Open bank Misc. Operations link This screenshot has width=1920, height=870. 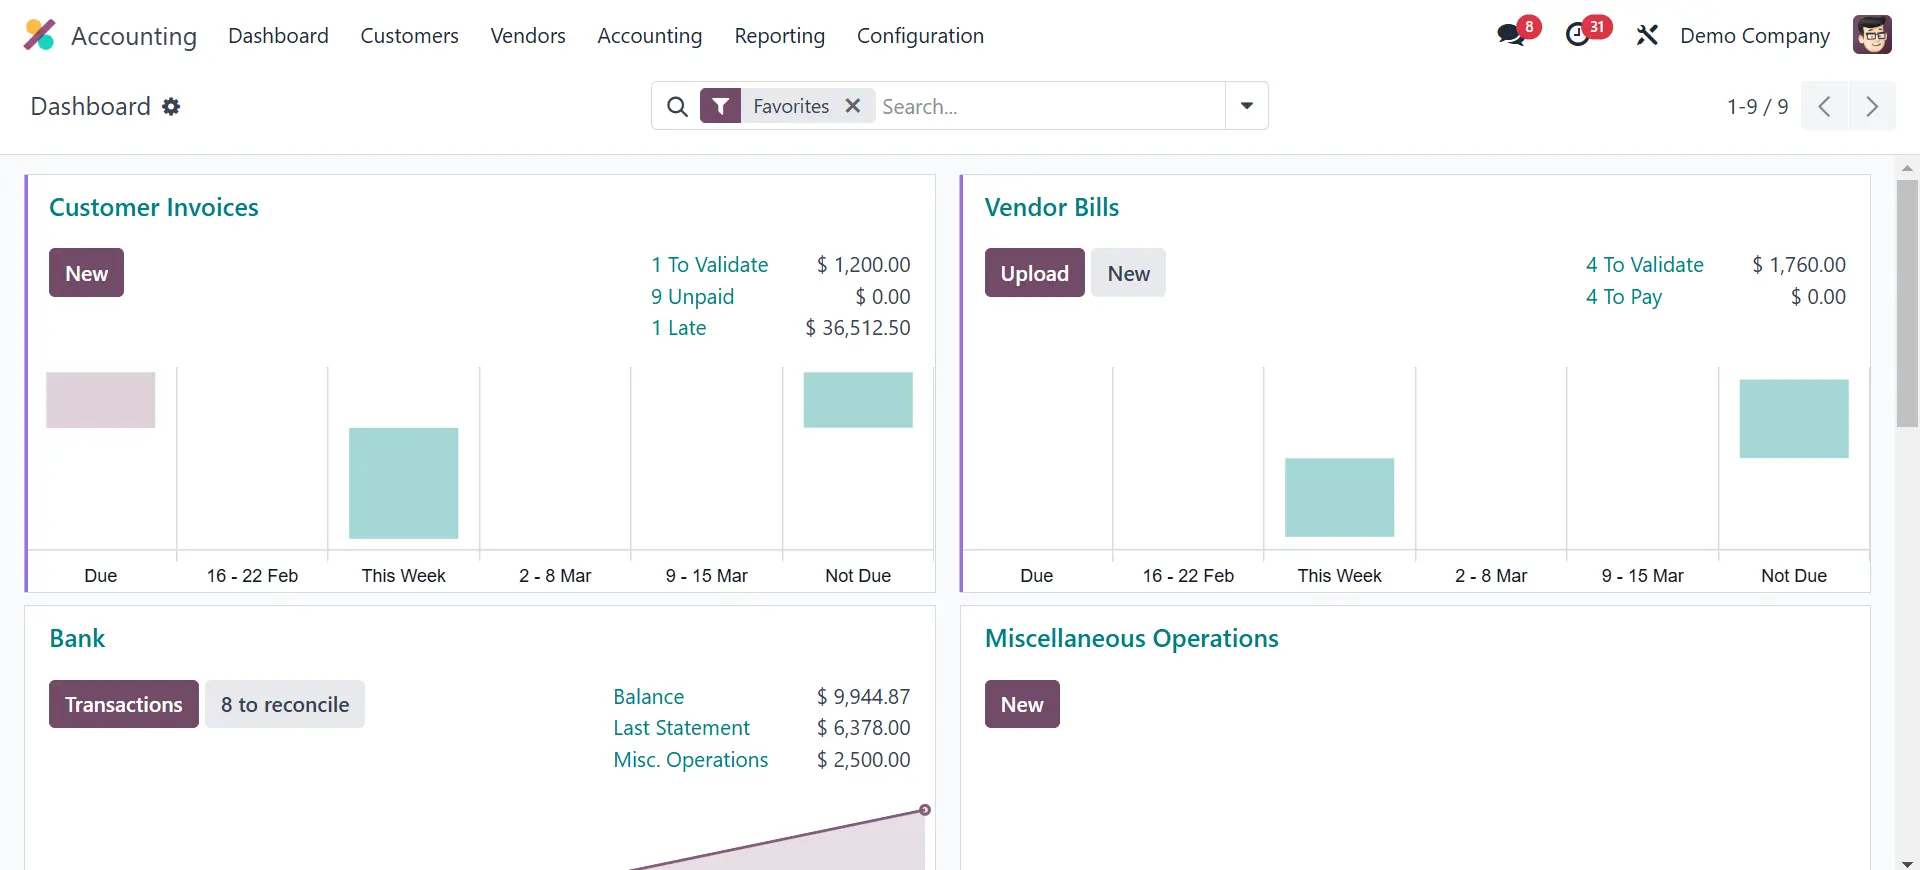click(x=691, y=759)
